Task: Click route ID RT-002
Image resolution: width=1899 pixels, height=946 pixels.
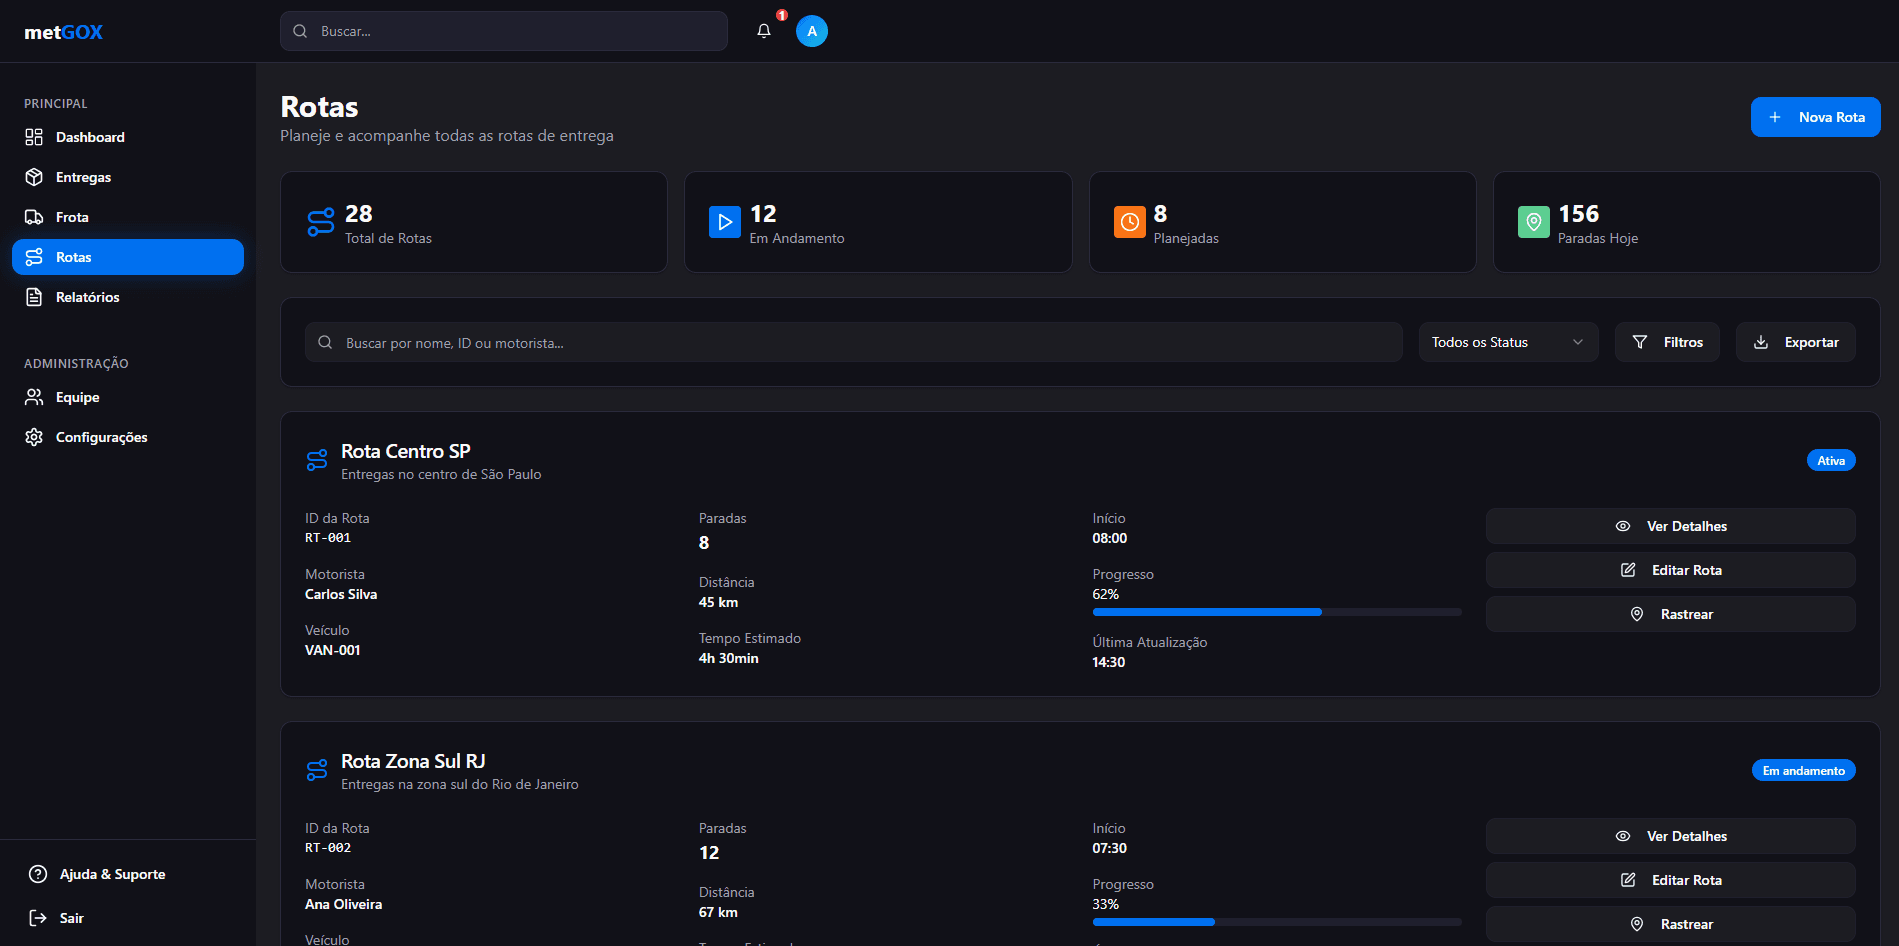Action: tap(328, 848)
